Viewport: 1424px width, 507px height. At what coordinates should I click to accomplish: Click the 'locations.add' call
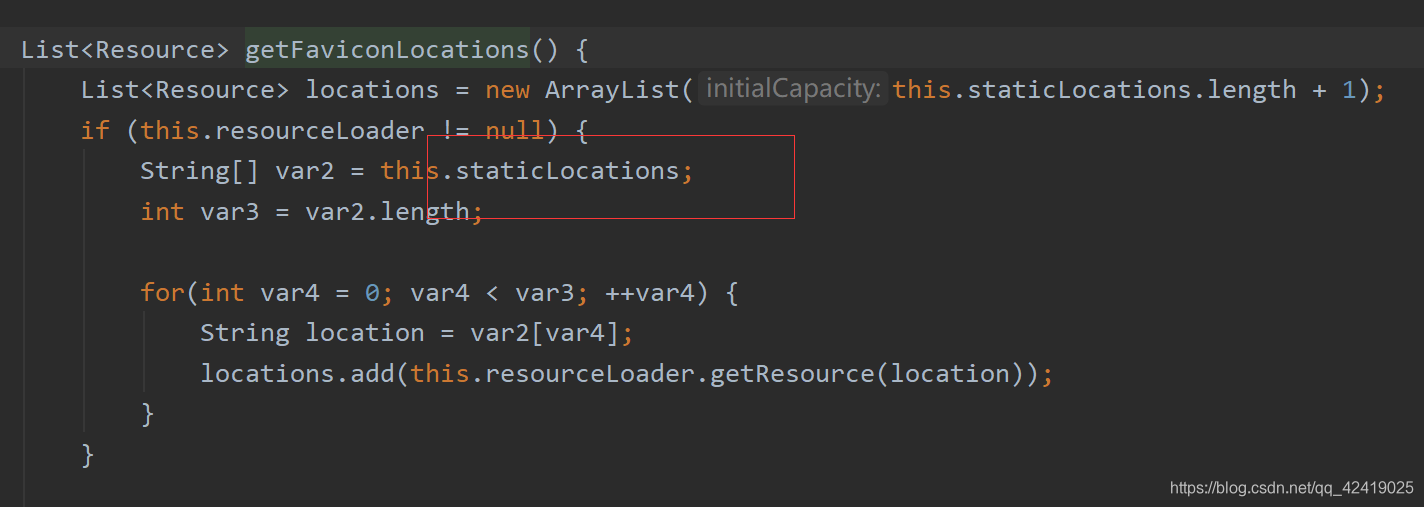(x=297, y=374)
